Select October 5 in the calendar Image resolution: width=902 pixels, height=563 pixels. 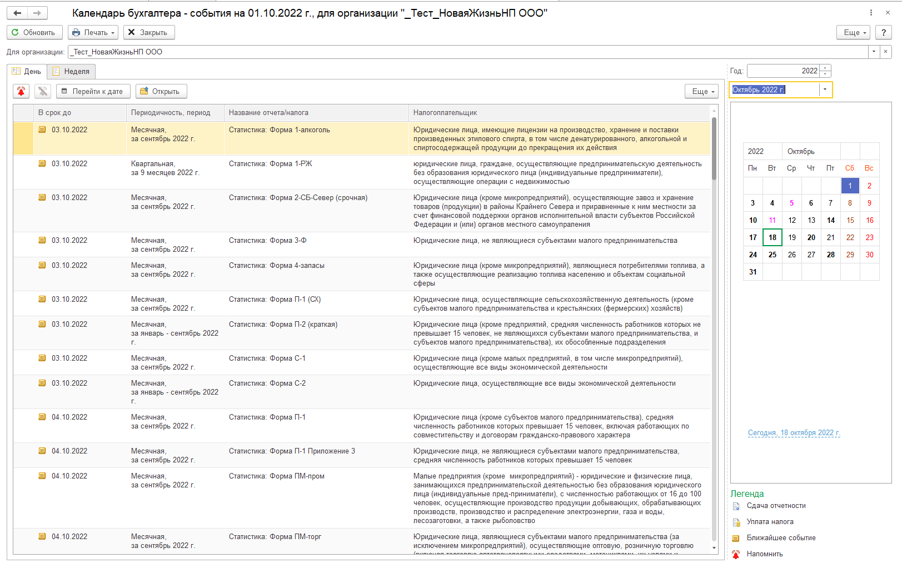pos(792,203)
